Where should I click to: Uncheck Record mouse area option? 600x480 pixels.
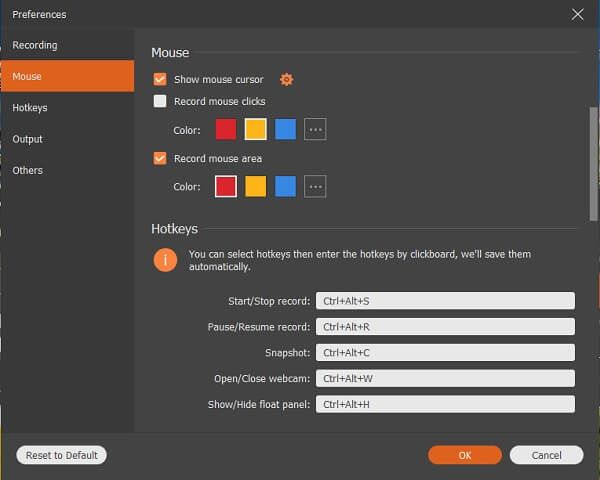160,158
